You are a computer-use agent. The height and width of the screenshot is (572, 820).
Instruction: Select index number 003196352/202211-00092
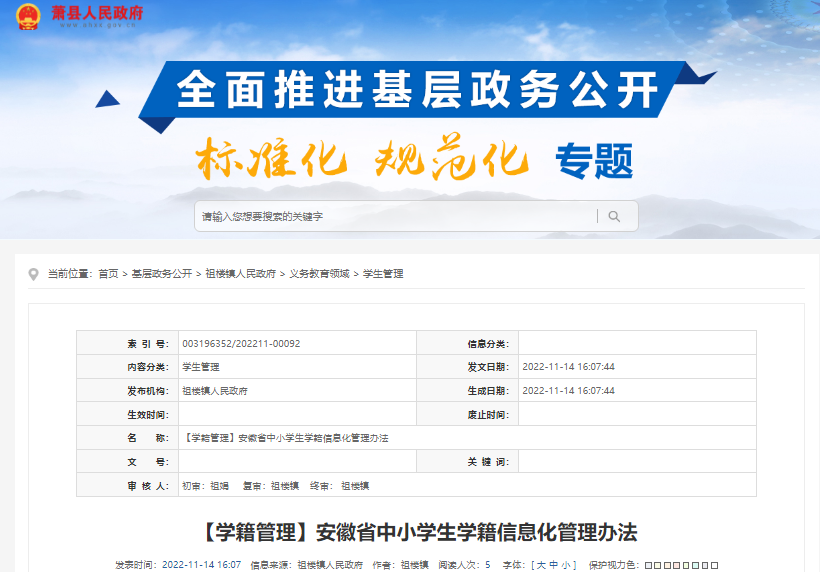coord(241,344)
